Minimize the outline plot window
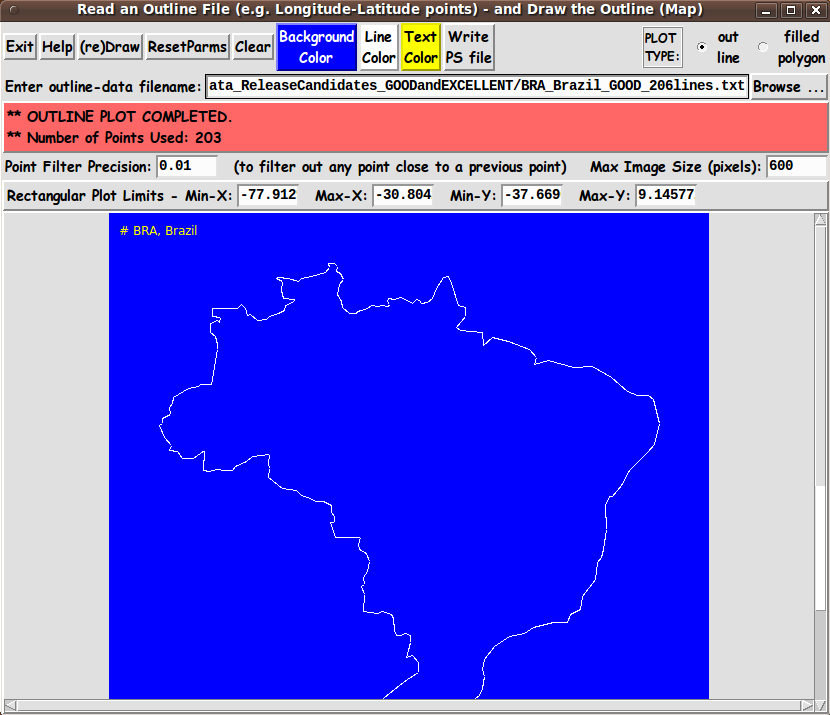The width and height of the screenshot is (830, 715). 766,10
